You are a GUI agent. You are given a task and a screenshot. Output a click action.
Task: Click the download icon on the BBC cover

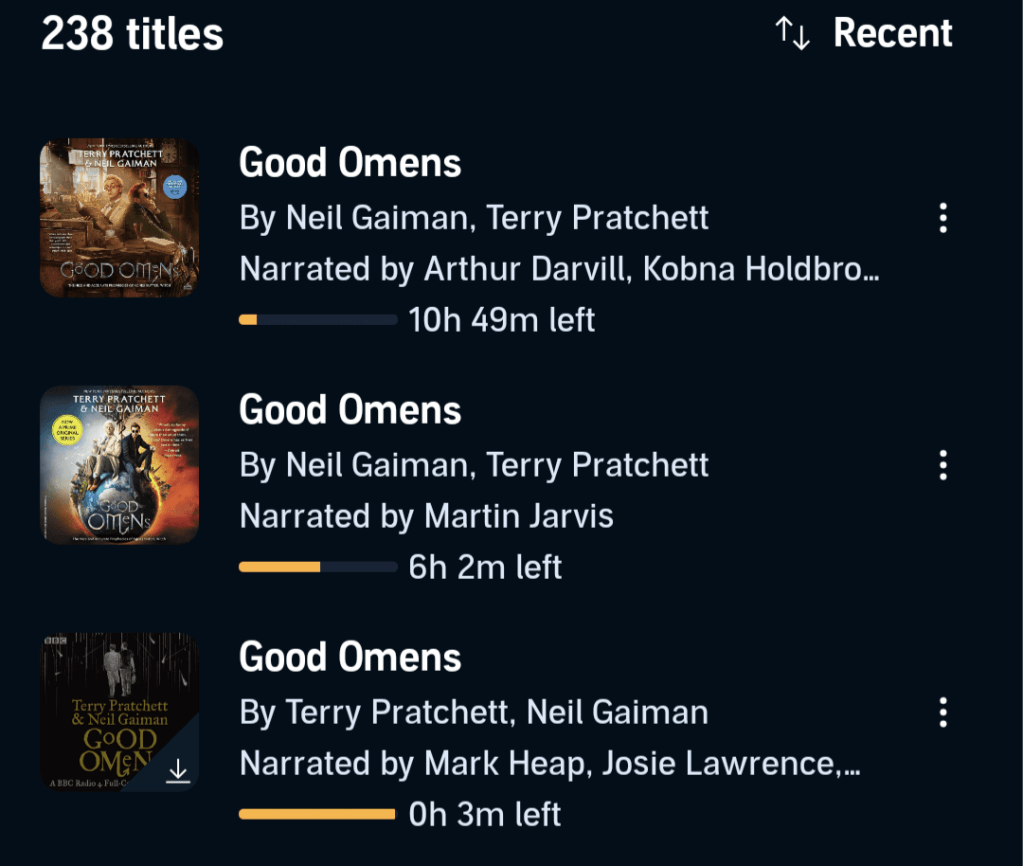[179, 771]
